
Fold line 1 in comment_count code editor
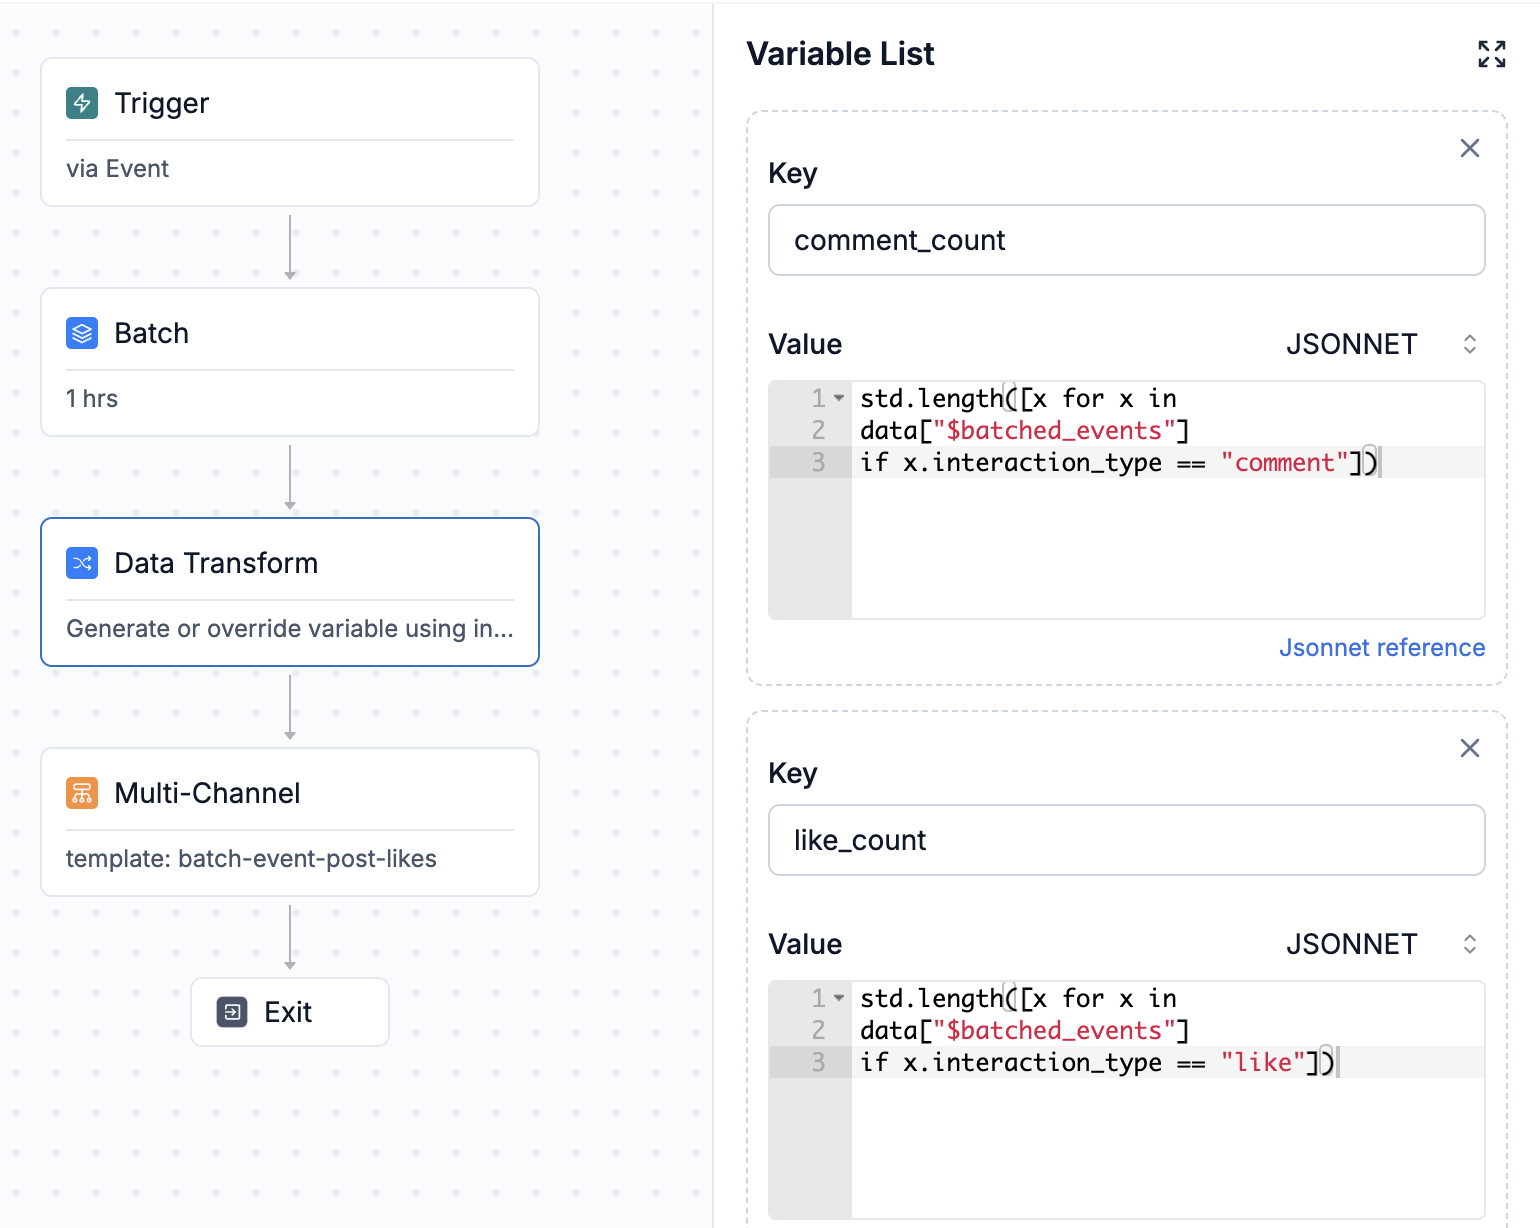(839, 399)
